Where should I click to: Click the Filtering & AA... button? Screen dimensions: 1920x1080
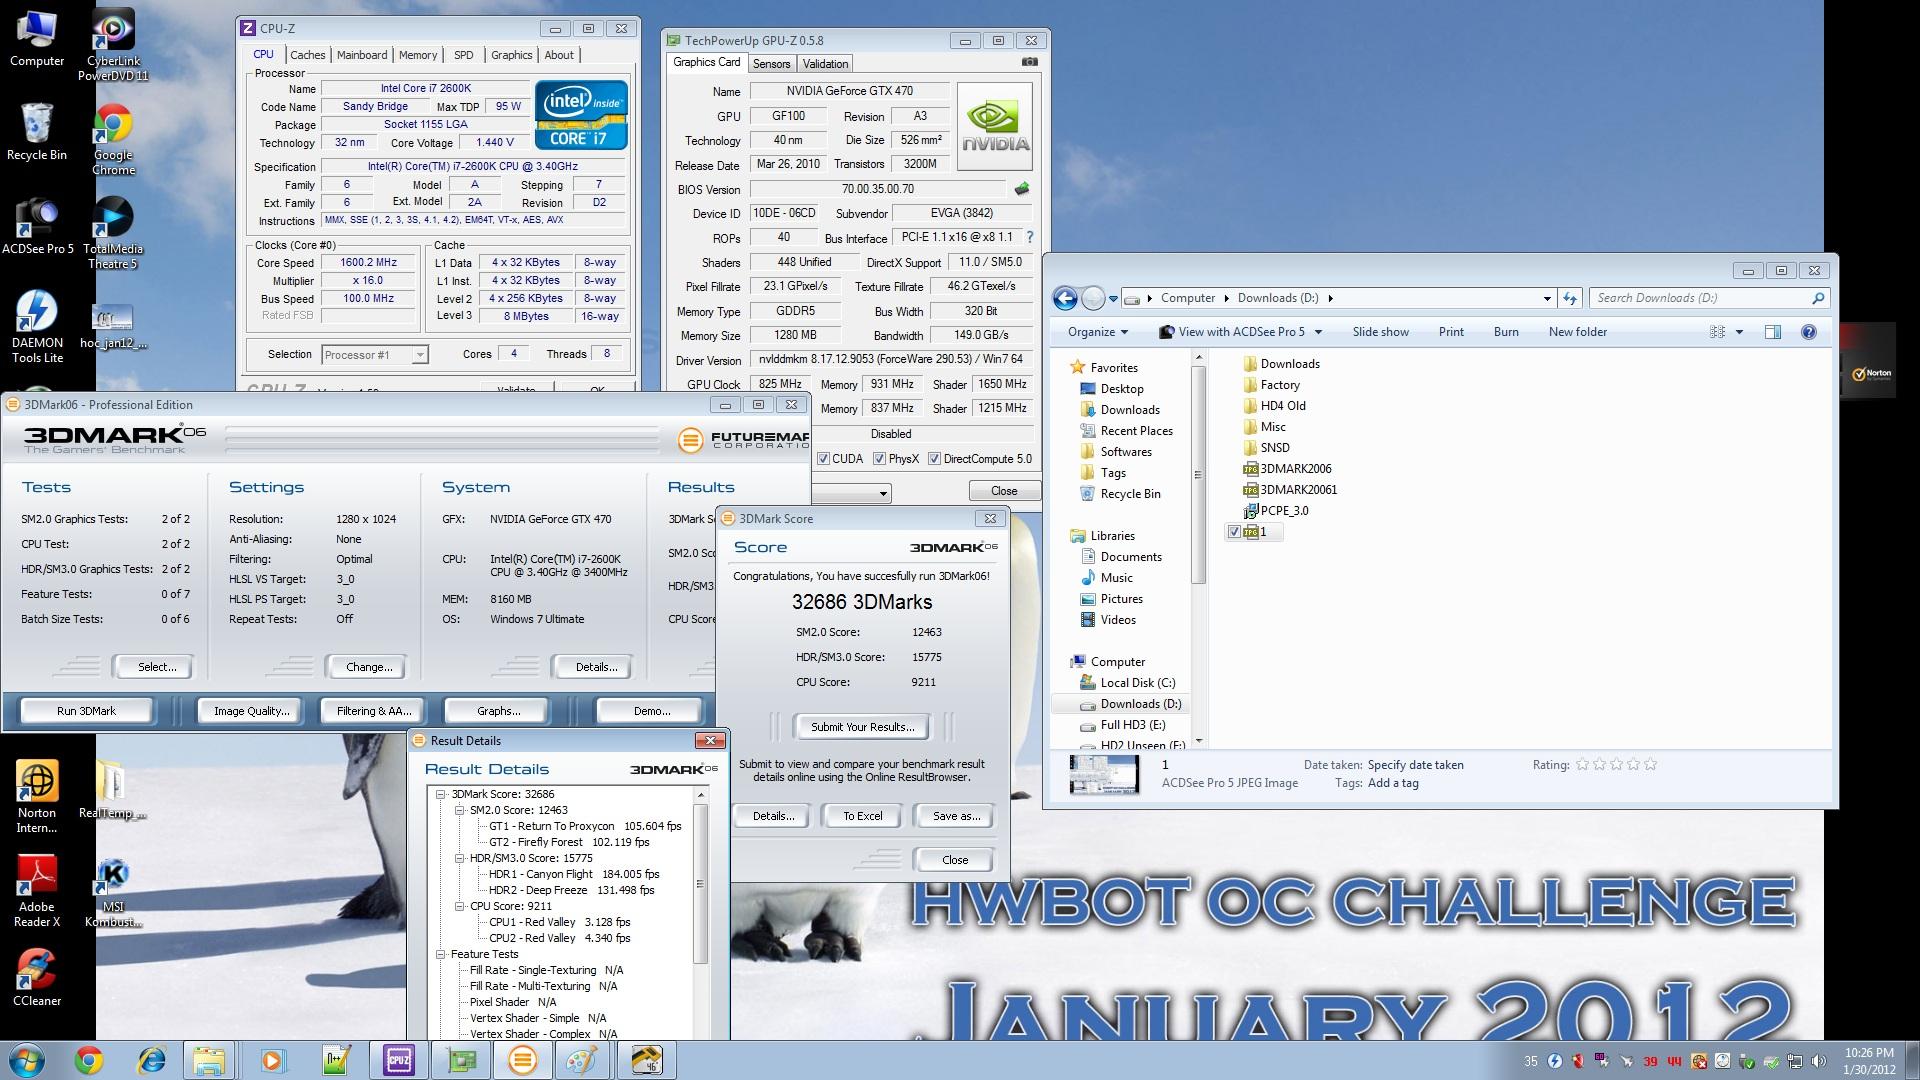(x=373, y=711)
